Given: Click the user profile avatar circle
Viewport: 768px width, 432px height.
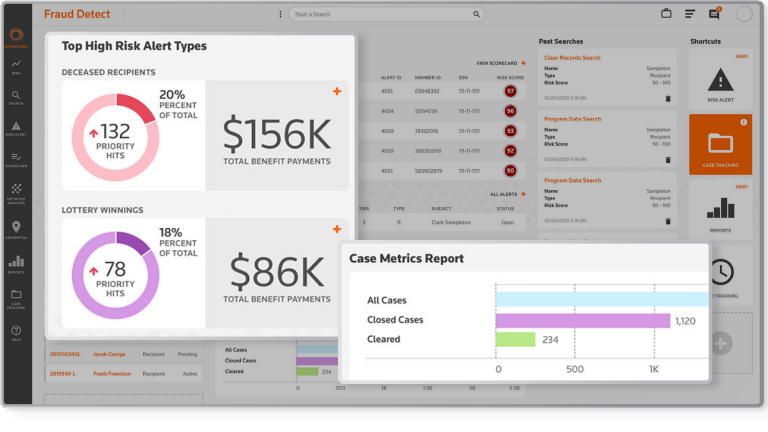Looking at the screenshot, I should [x=744, y=14].
